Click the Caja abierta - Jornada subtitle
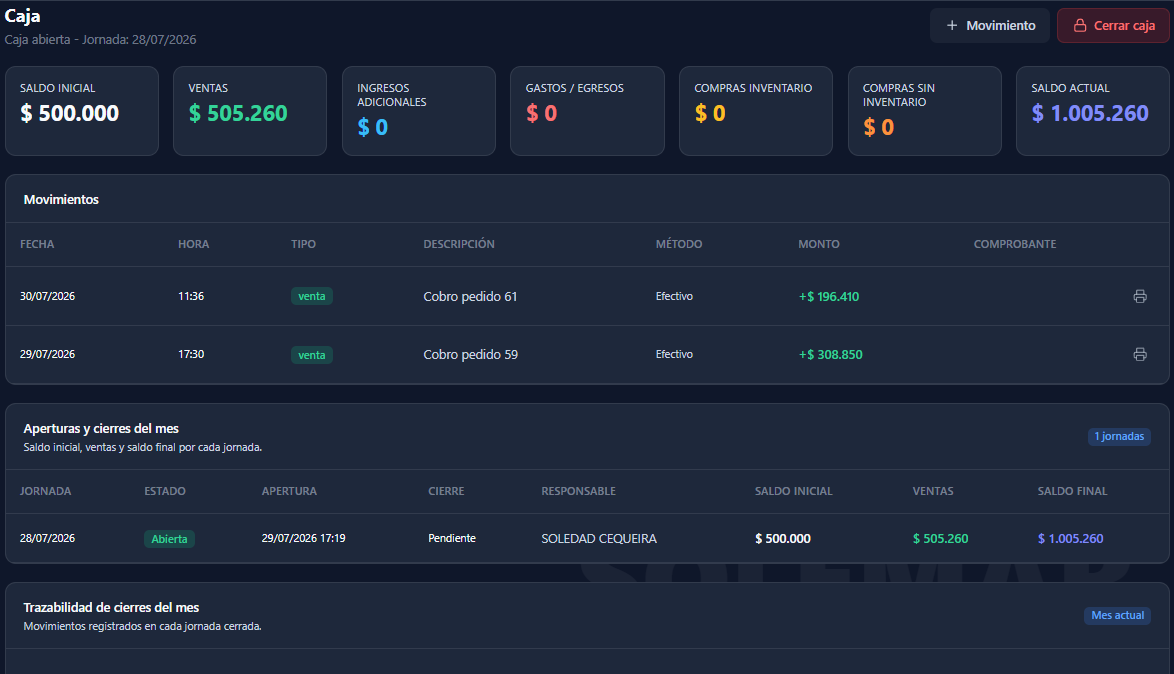Screen dimensions: 1174x674 pyautogui.click(x=100, y=40)
